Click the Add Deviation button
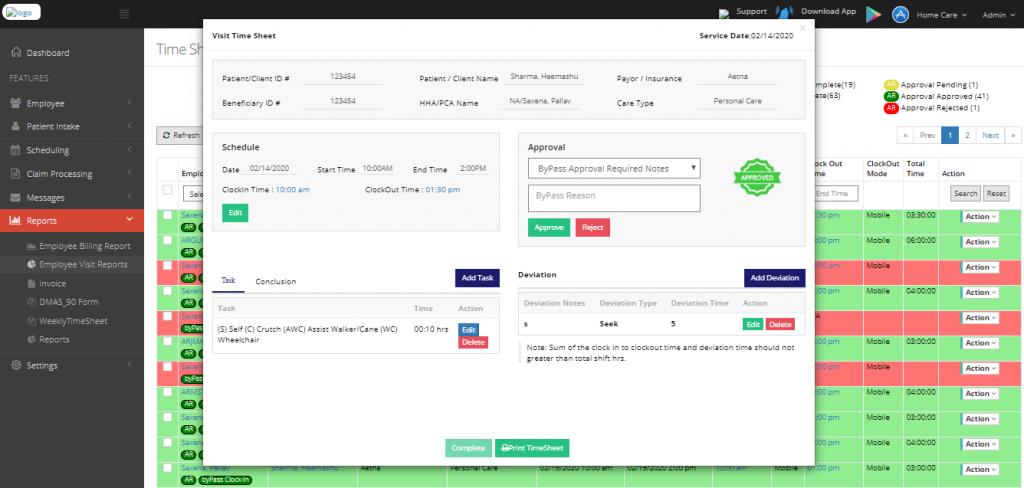Image resolution: width=1024 pixels, height=488 pixels. 774,277
